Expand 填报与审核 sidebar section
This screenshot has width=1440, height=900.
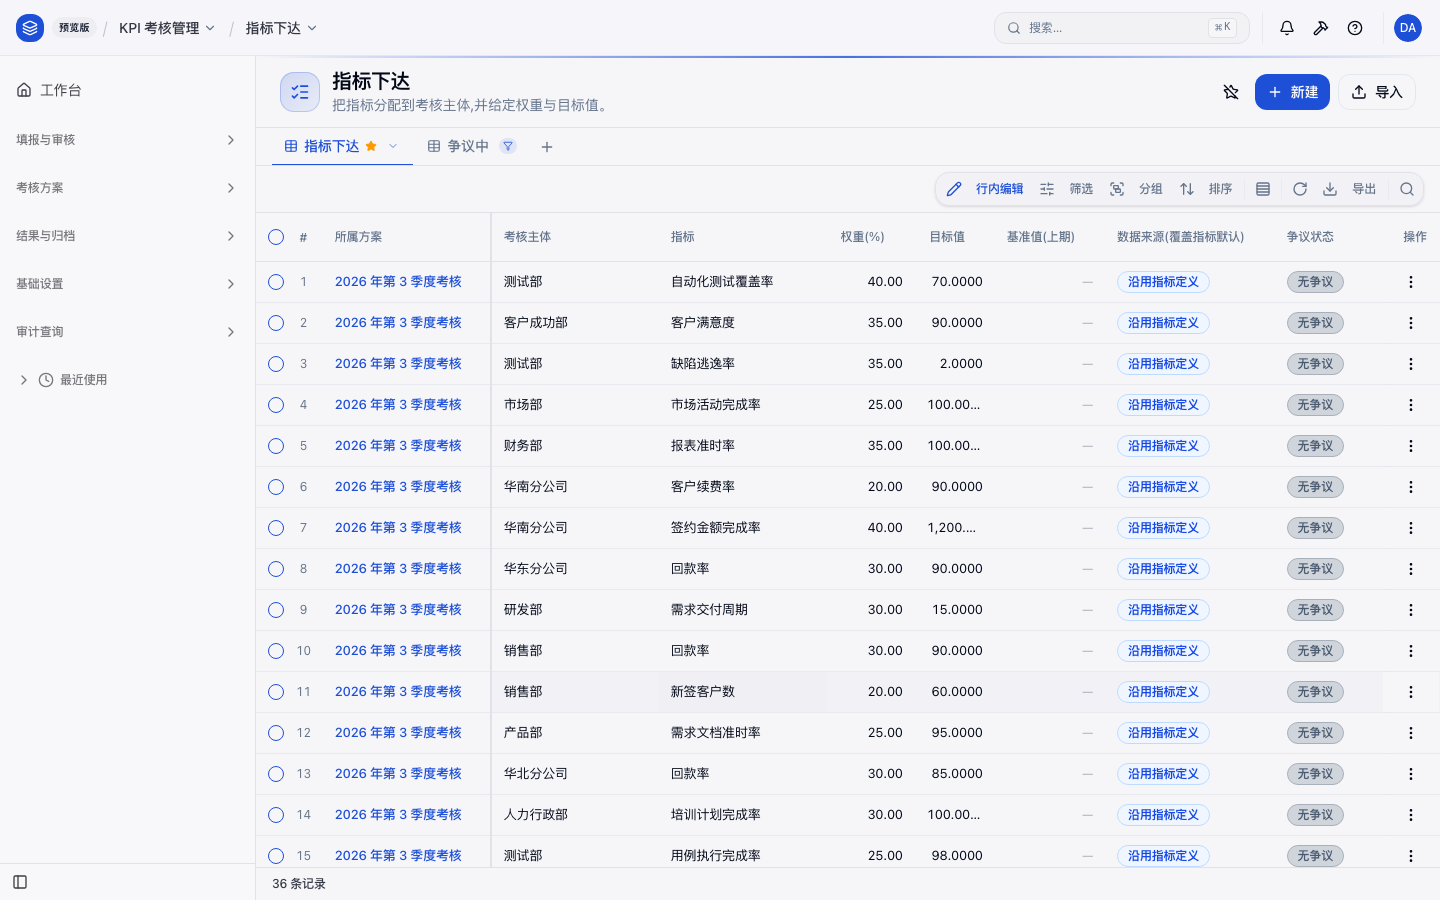click(x=127, y=140)
